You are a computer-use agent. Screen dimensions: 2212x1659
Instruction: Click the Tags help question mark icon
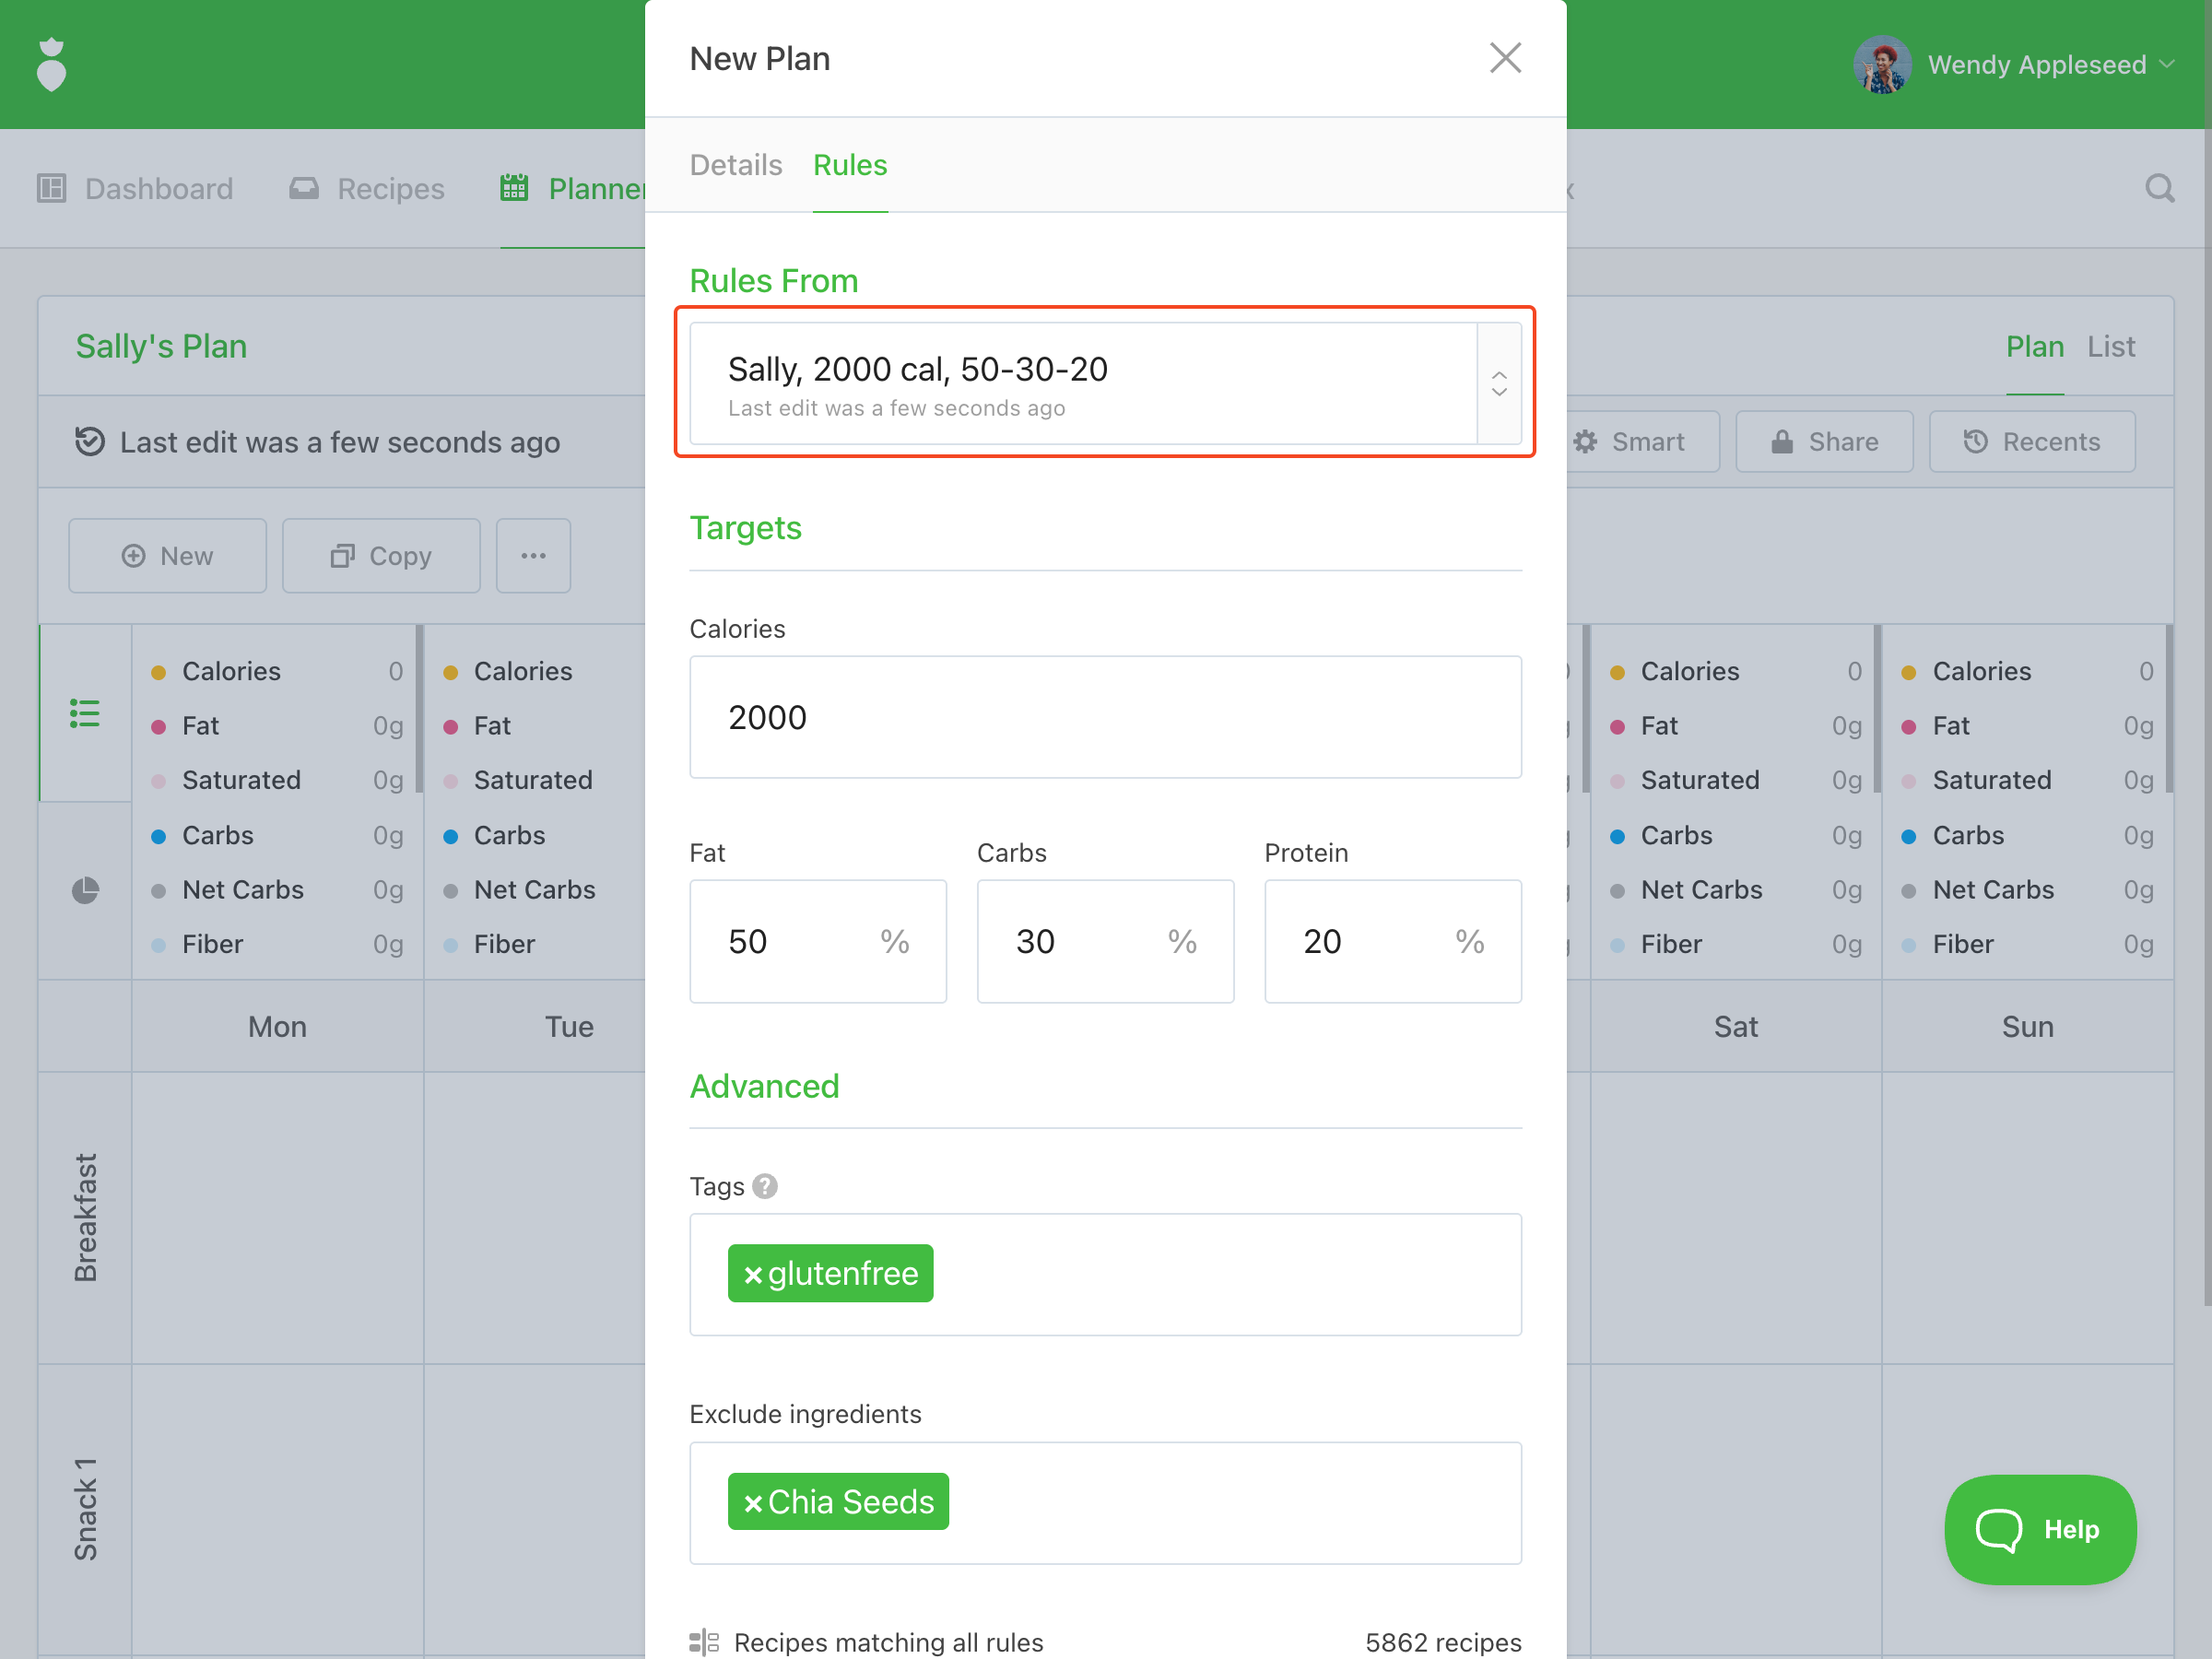click(x=765, y=1186)
